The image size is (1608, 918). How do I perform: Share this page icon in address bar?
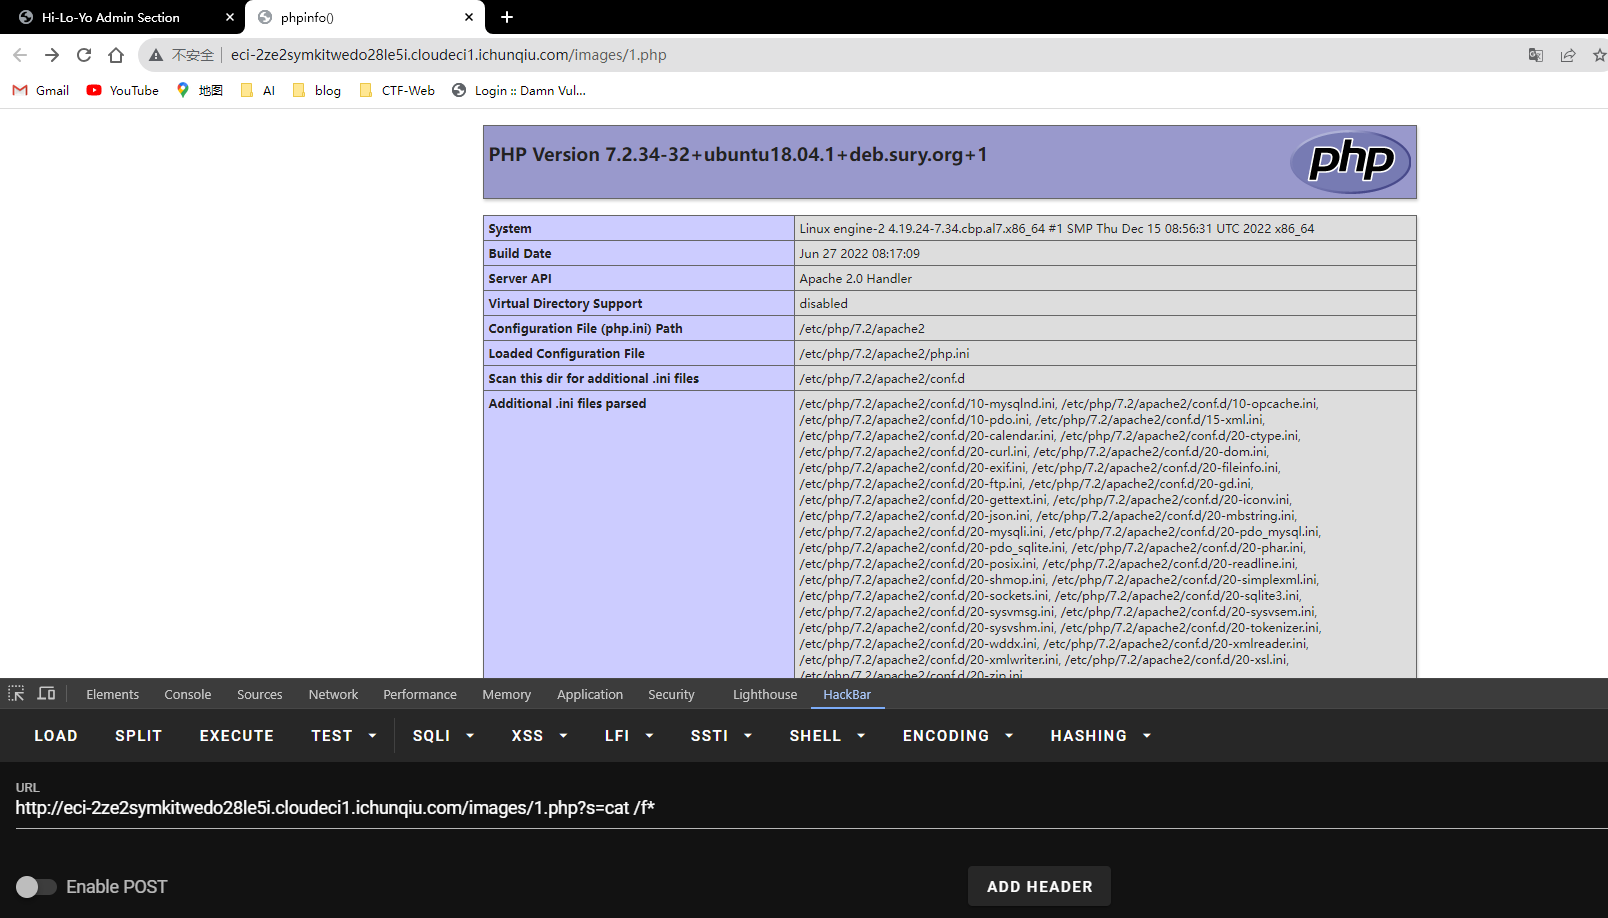point(1568,55)
